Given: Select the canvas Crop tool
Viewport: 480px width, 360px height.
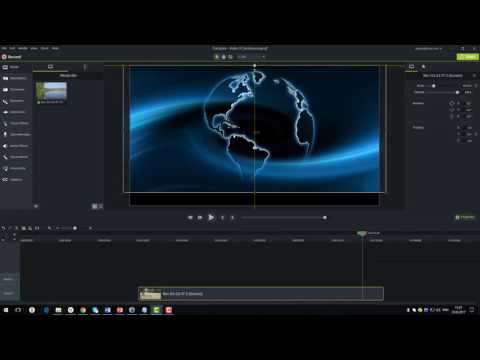Looking at the screenshot, I should 230,57.
